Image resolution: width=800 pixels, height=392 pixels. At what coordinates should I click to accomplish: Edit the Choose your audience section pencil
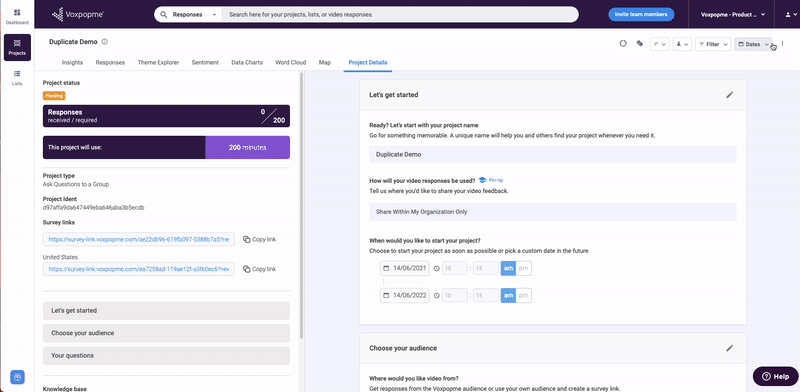click(x=730, y=348)
